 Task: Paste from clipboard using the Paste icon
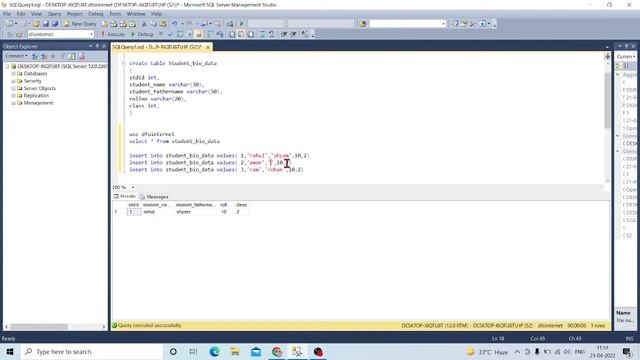pyautogui.click(x=163, y=24)
